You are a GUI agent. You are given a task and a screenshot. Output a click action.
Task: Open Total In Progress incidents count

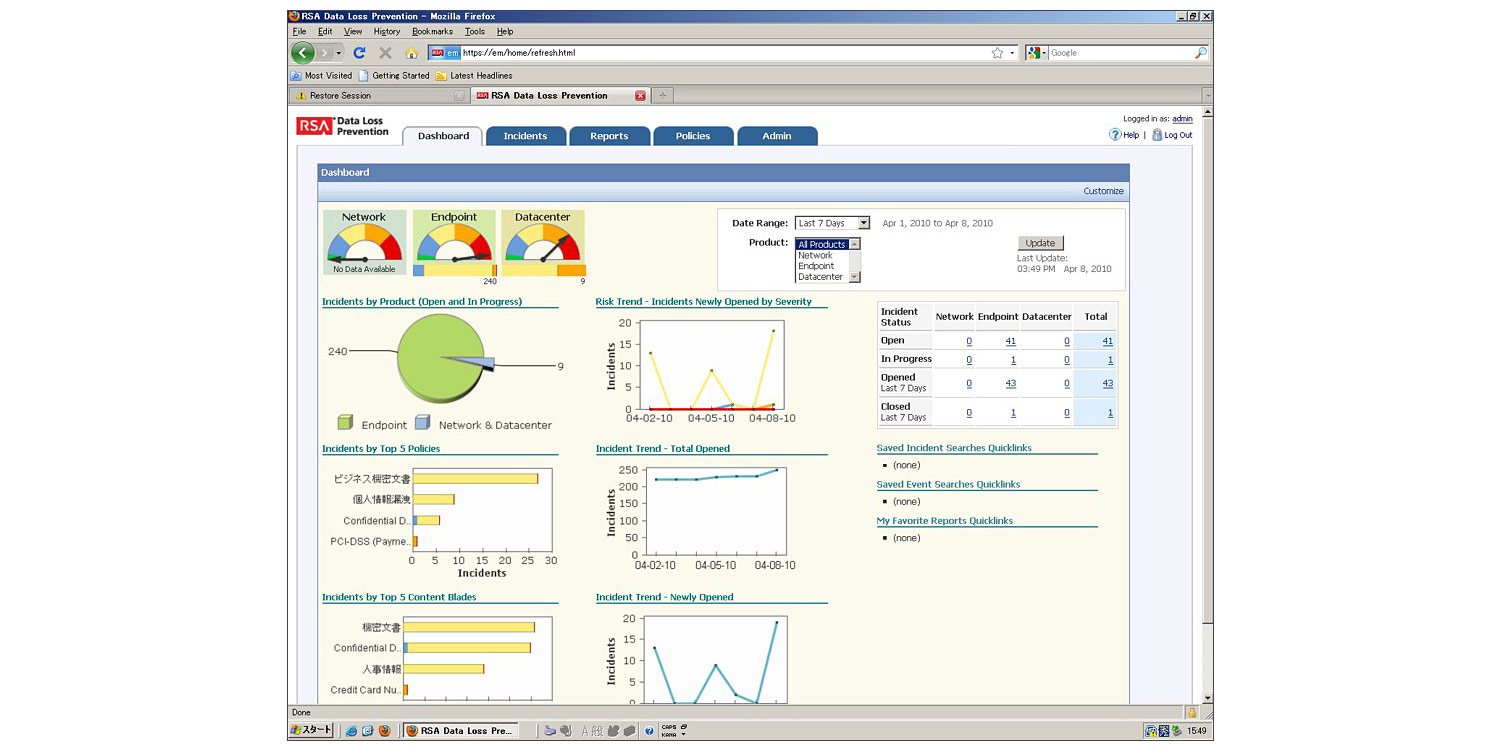(1110, 360)
